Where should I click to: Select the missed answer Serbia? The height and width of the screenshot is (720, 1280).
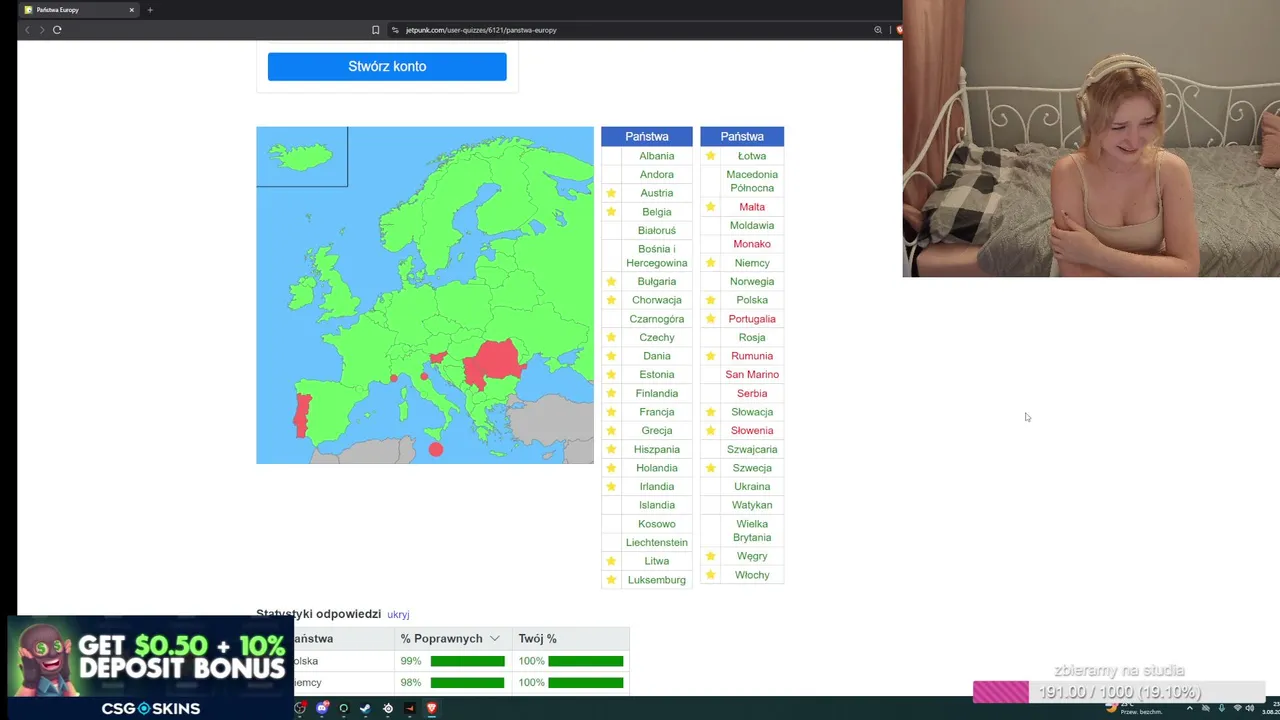tap(752, 394)
